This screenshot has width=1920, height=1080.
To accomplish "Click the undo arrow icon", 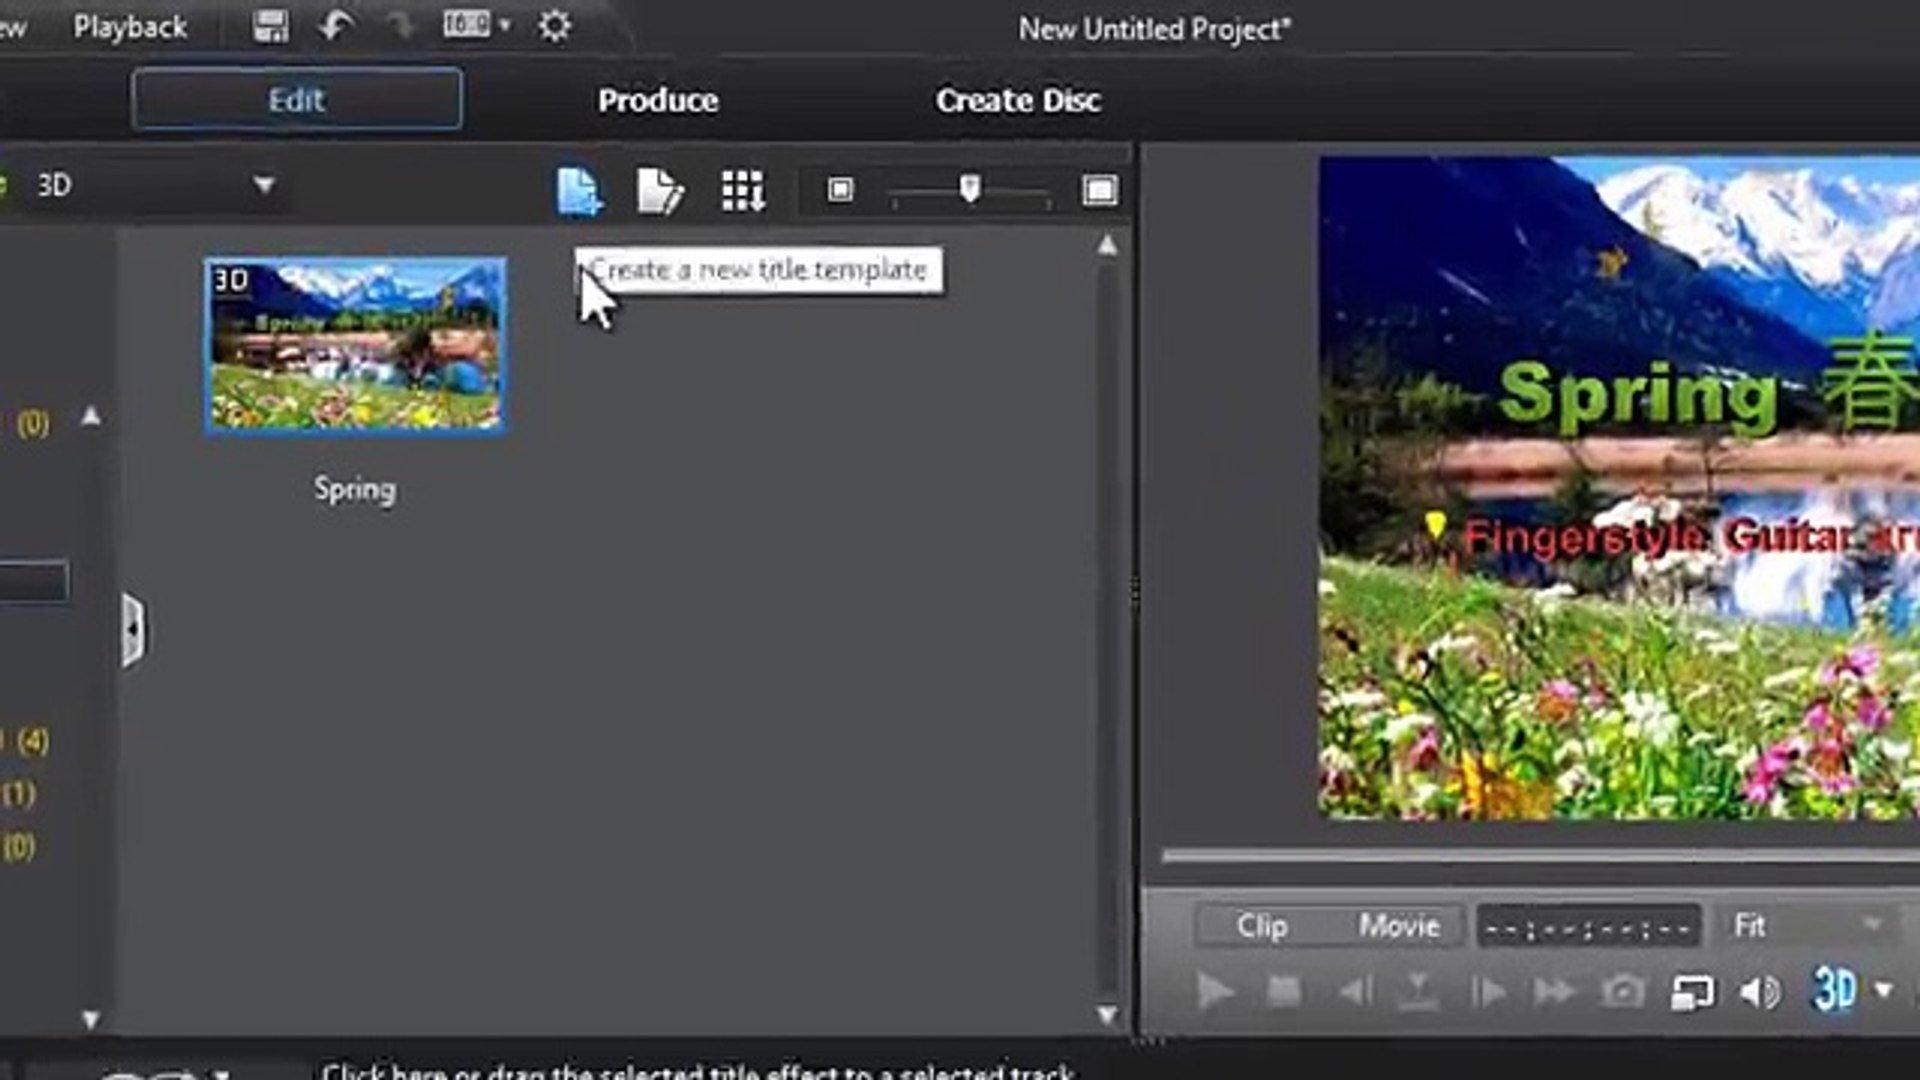I will [x=336, y=26].
